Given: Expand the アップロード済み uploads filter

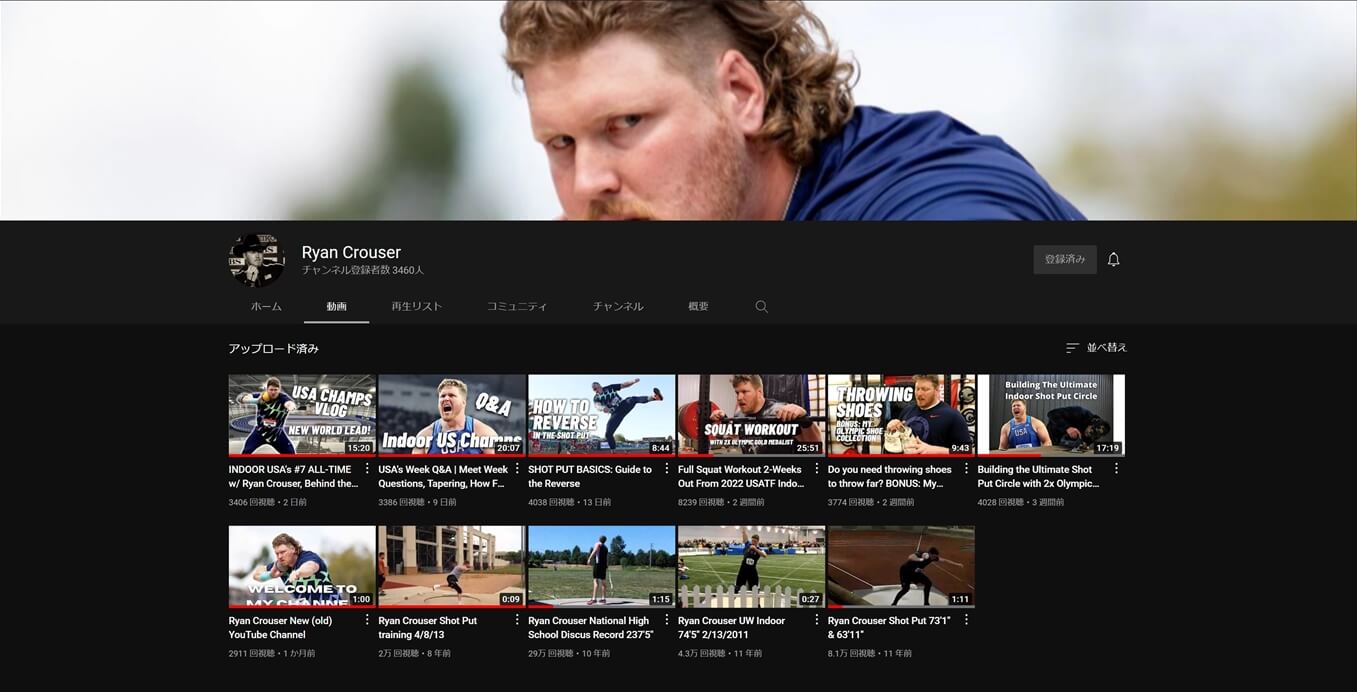Looking at the screenshot, I should 273,349.
